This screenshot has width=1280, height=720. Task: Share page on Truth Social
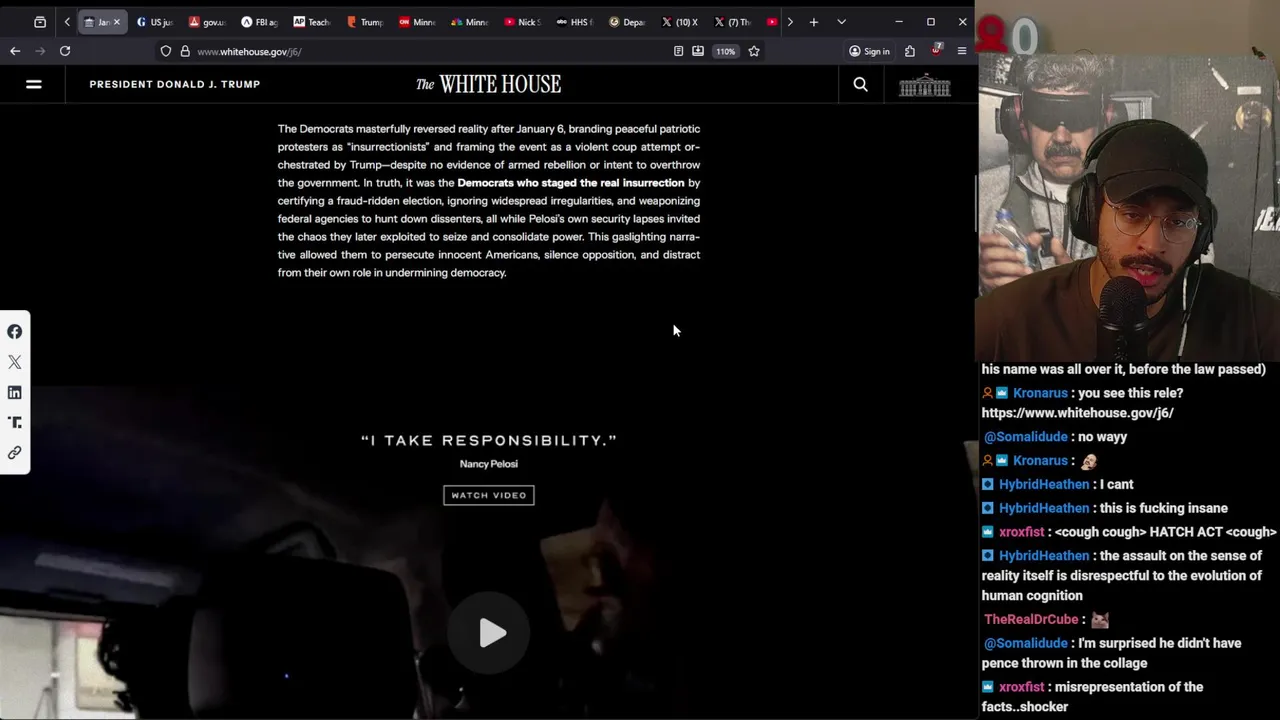click(15, 423)
